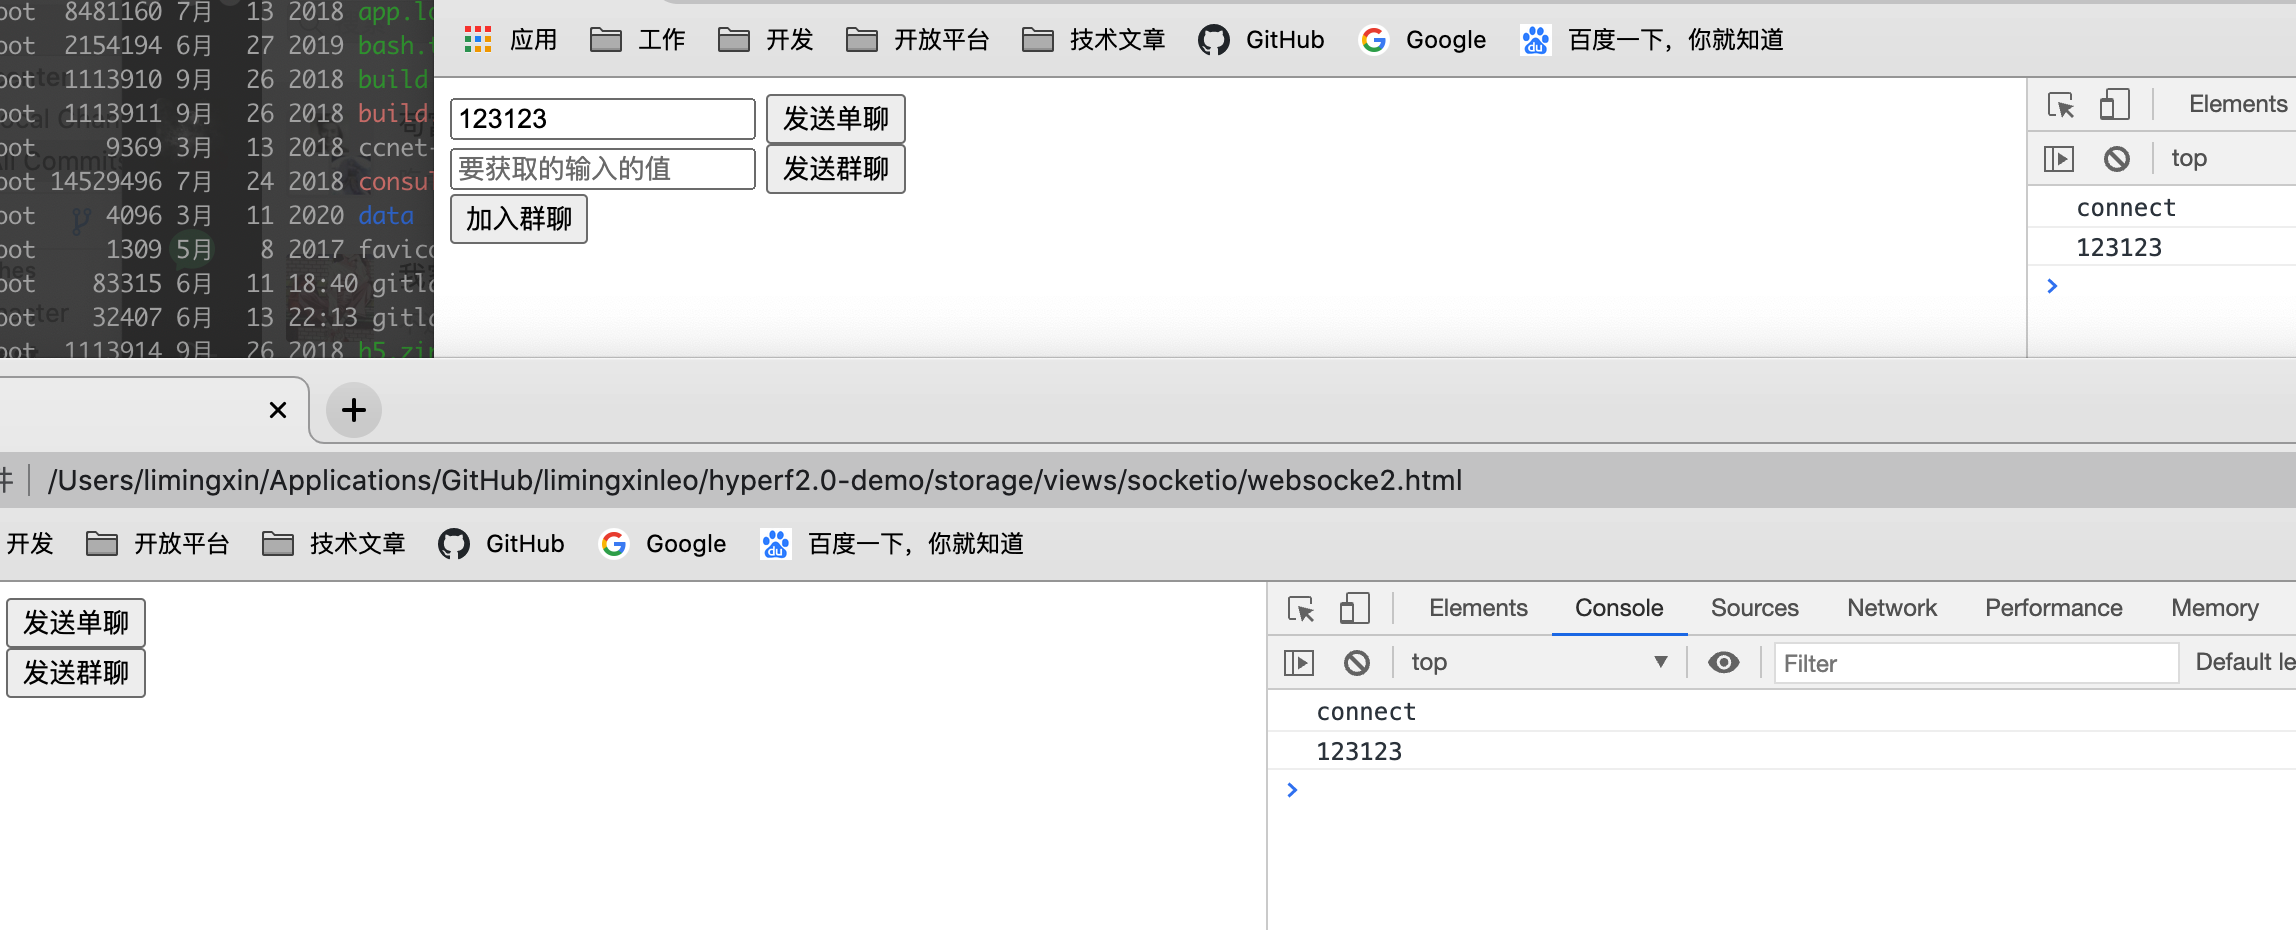
Task: Switch to Sources tab in lower DevTools
Action: (x=1754, y=608)
